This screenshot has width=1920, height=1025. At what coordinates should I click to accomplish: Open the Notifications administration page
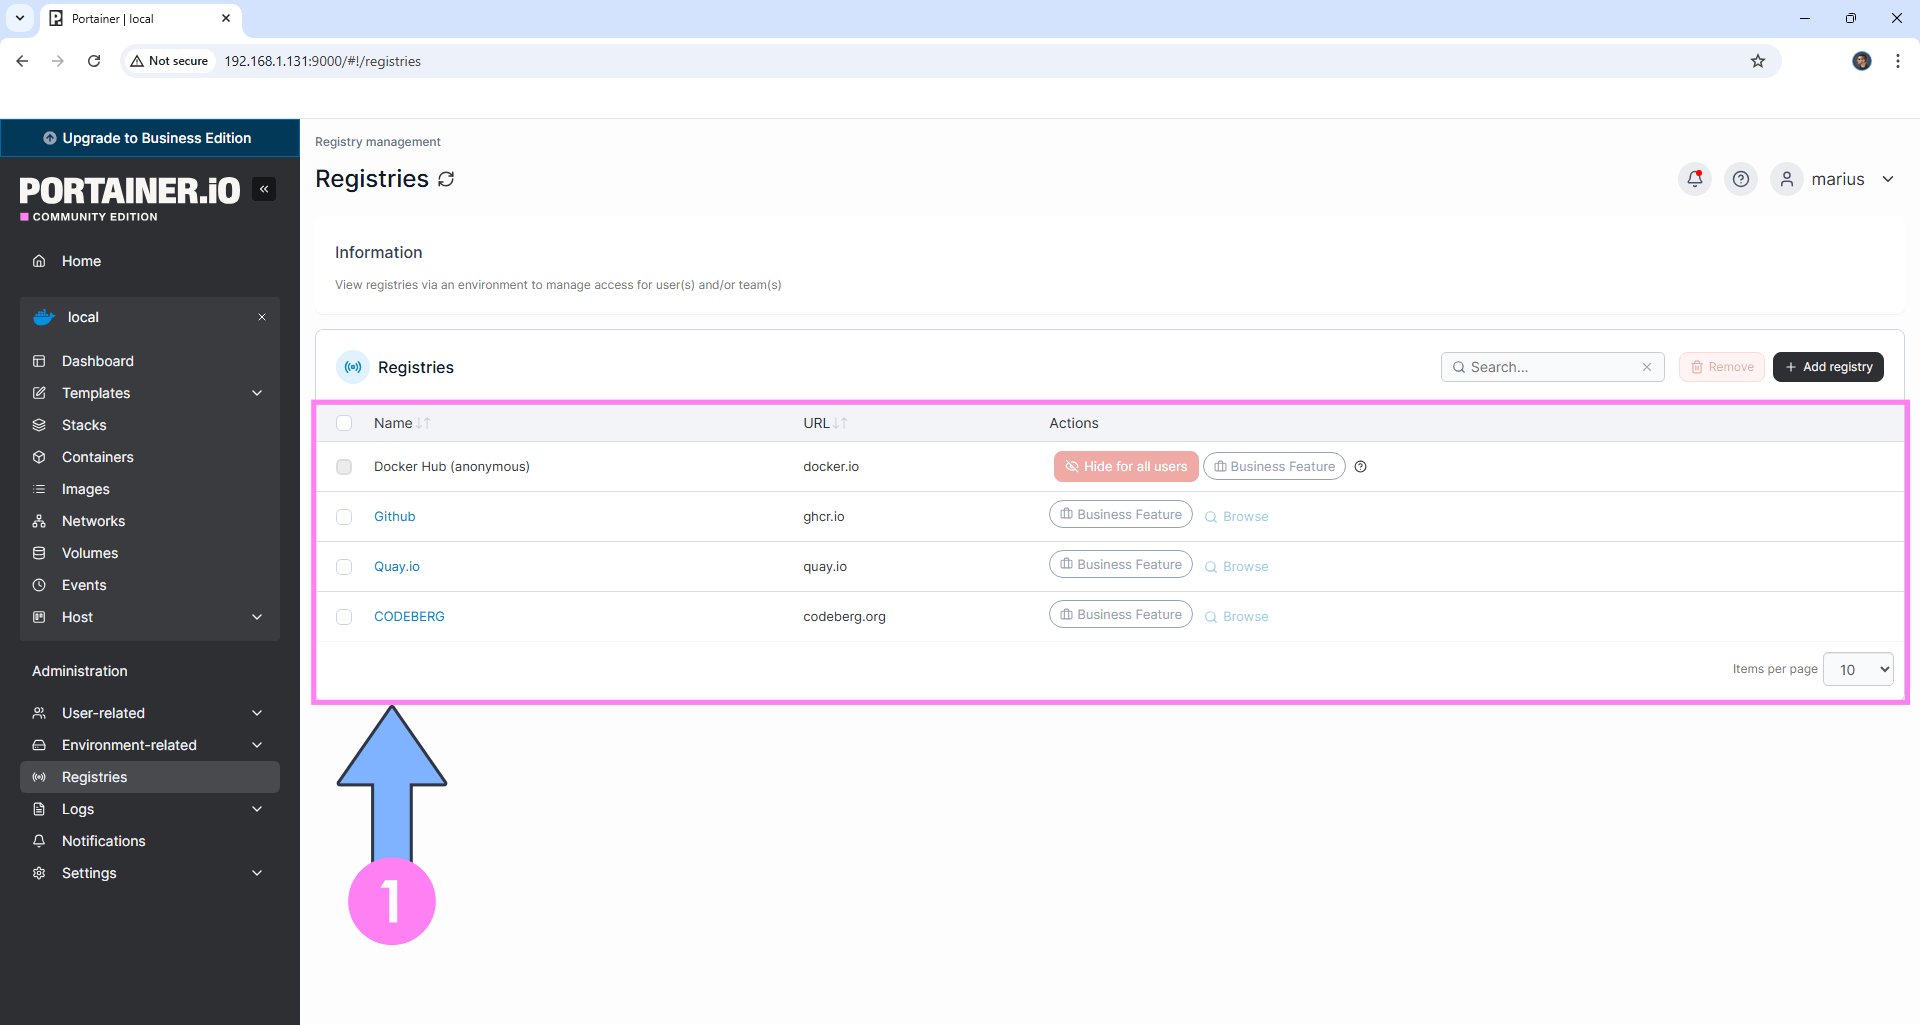[103, 841]
